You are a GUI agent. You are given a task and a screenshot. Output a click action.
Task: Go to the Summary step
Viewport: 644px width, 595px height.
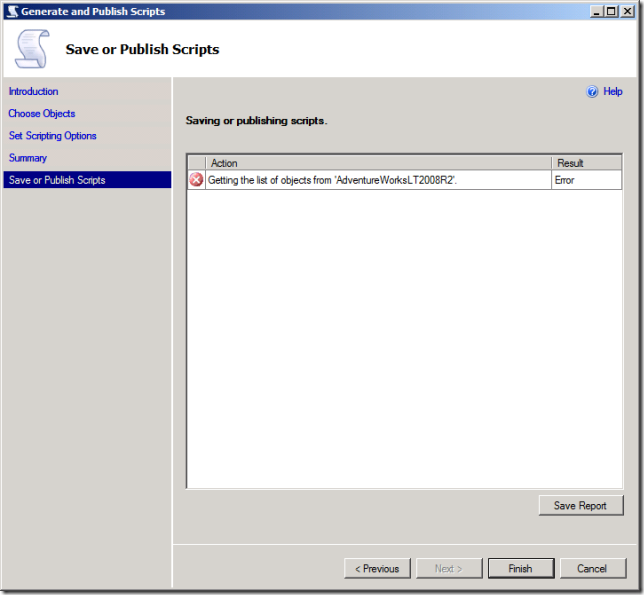coord(28,158)
